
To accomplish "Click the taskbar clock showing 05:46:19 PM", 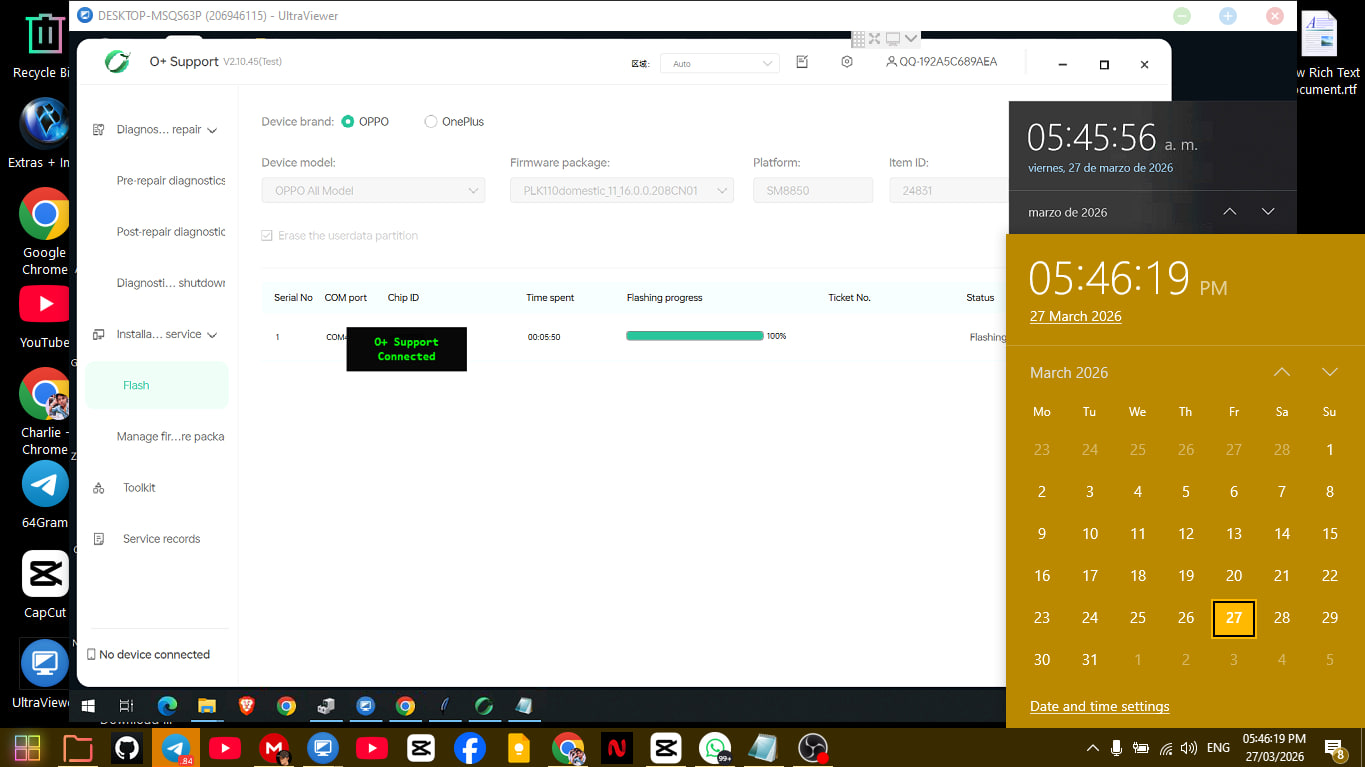I will tap(1274, 748).
